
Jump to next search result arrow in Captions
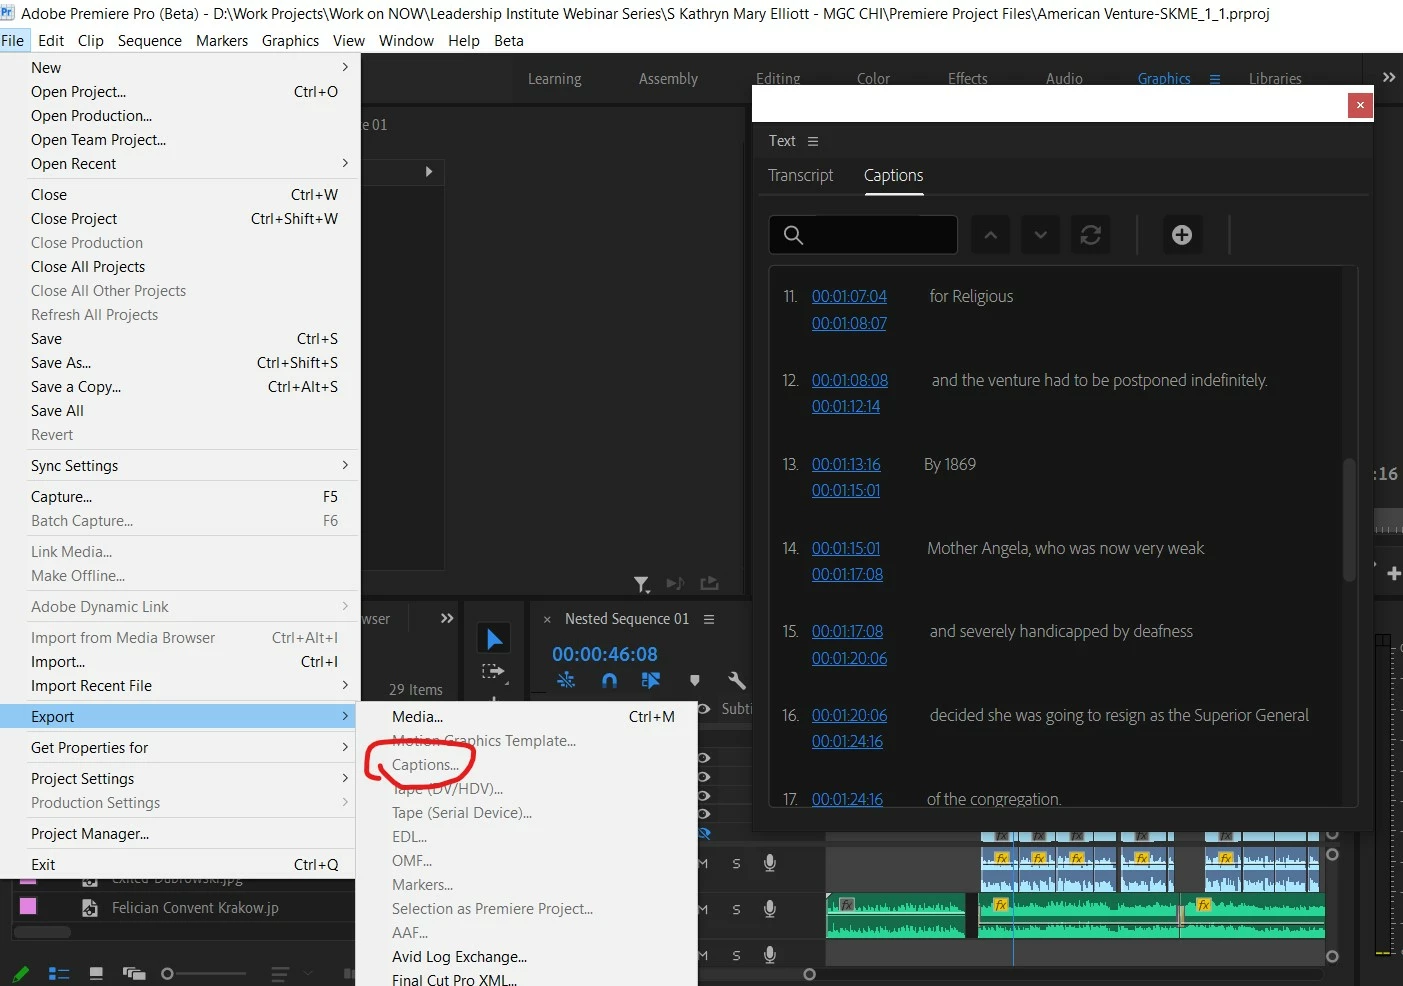1040,235
